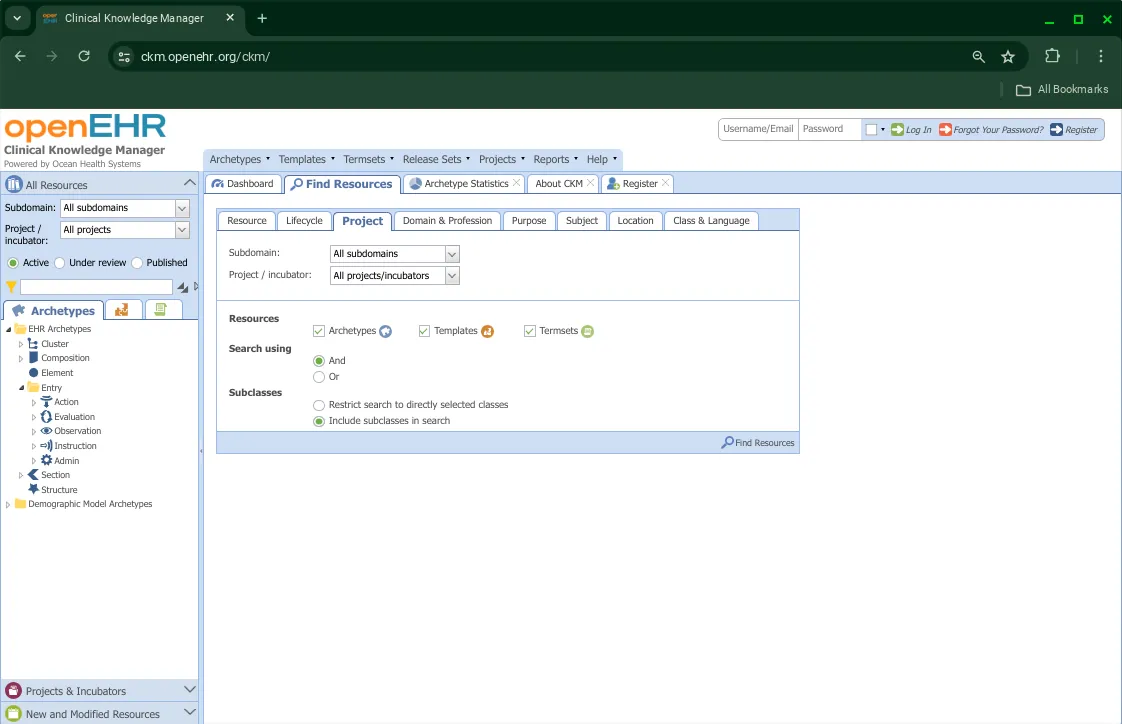Switch to the Termsets tab with green icon
Viewport: 1122px width, 724px height.
(160, 310)
